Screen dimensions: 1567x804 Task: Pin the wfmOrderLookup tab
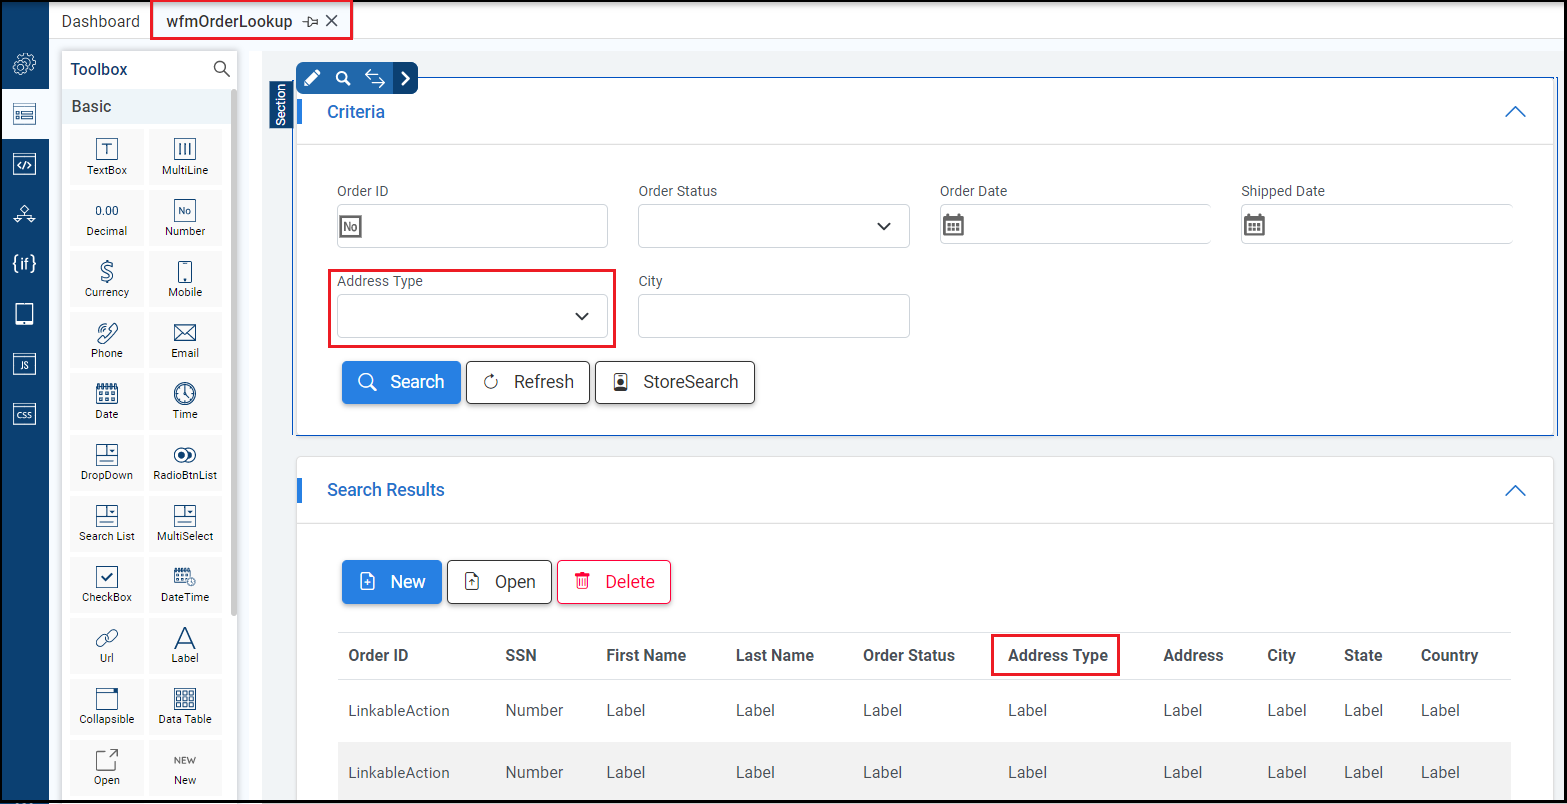pos(310,21)
